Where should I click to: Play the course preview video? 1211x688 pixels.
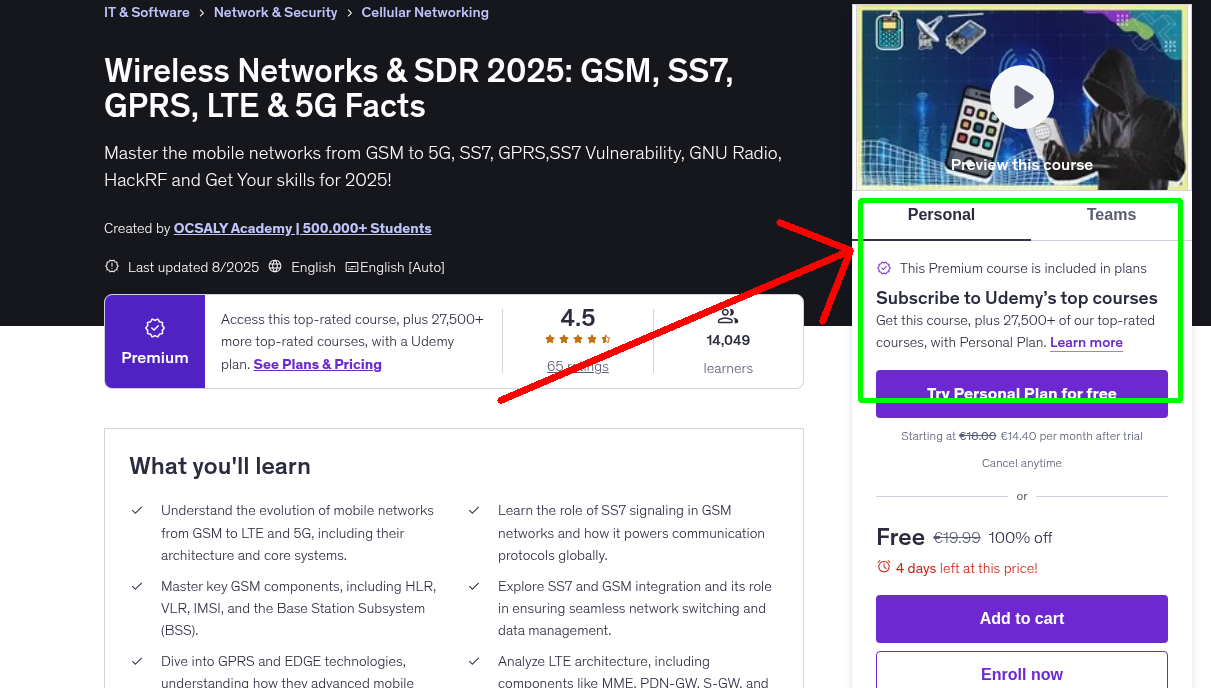point(1022,97)
